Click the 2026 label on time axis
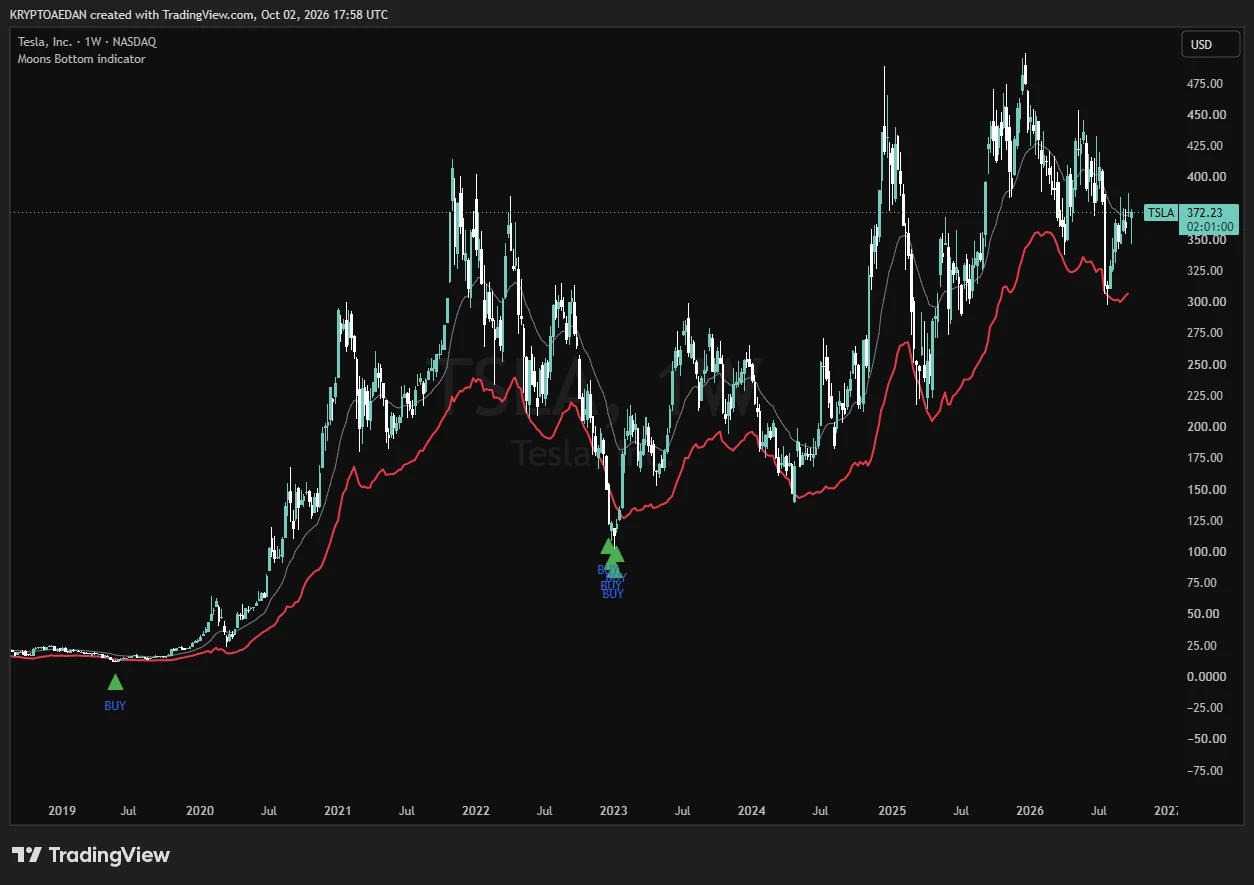The height and width of the screenshot is (885, 1254). click(1030, 811)
